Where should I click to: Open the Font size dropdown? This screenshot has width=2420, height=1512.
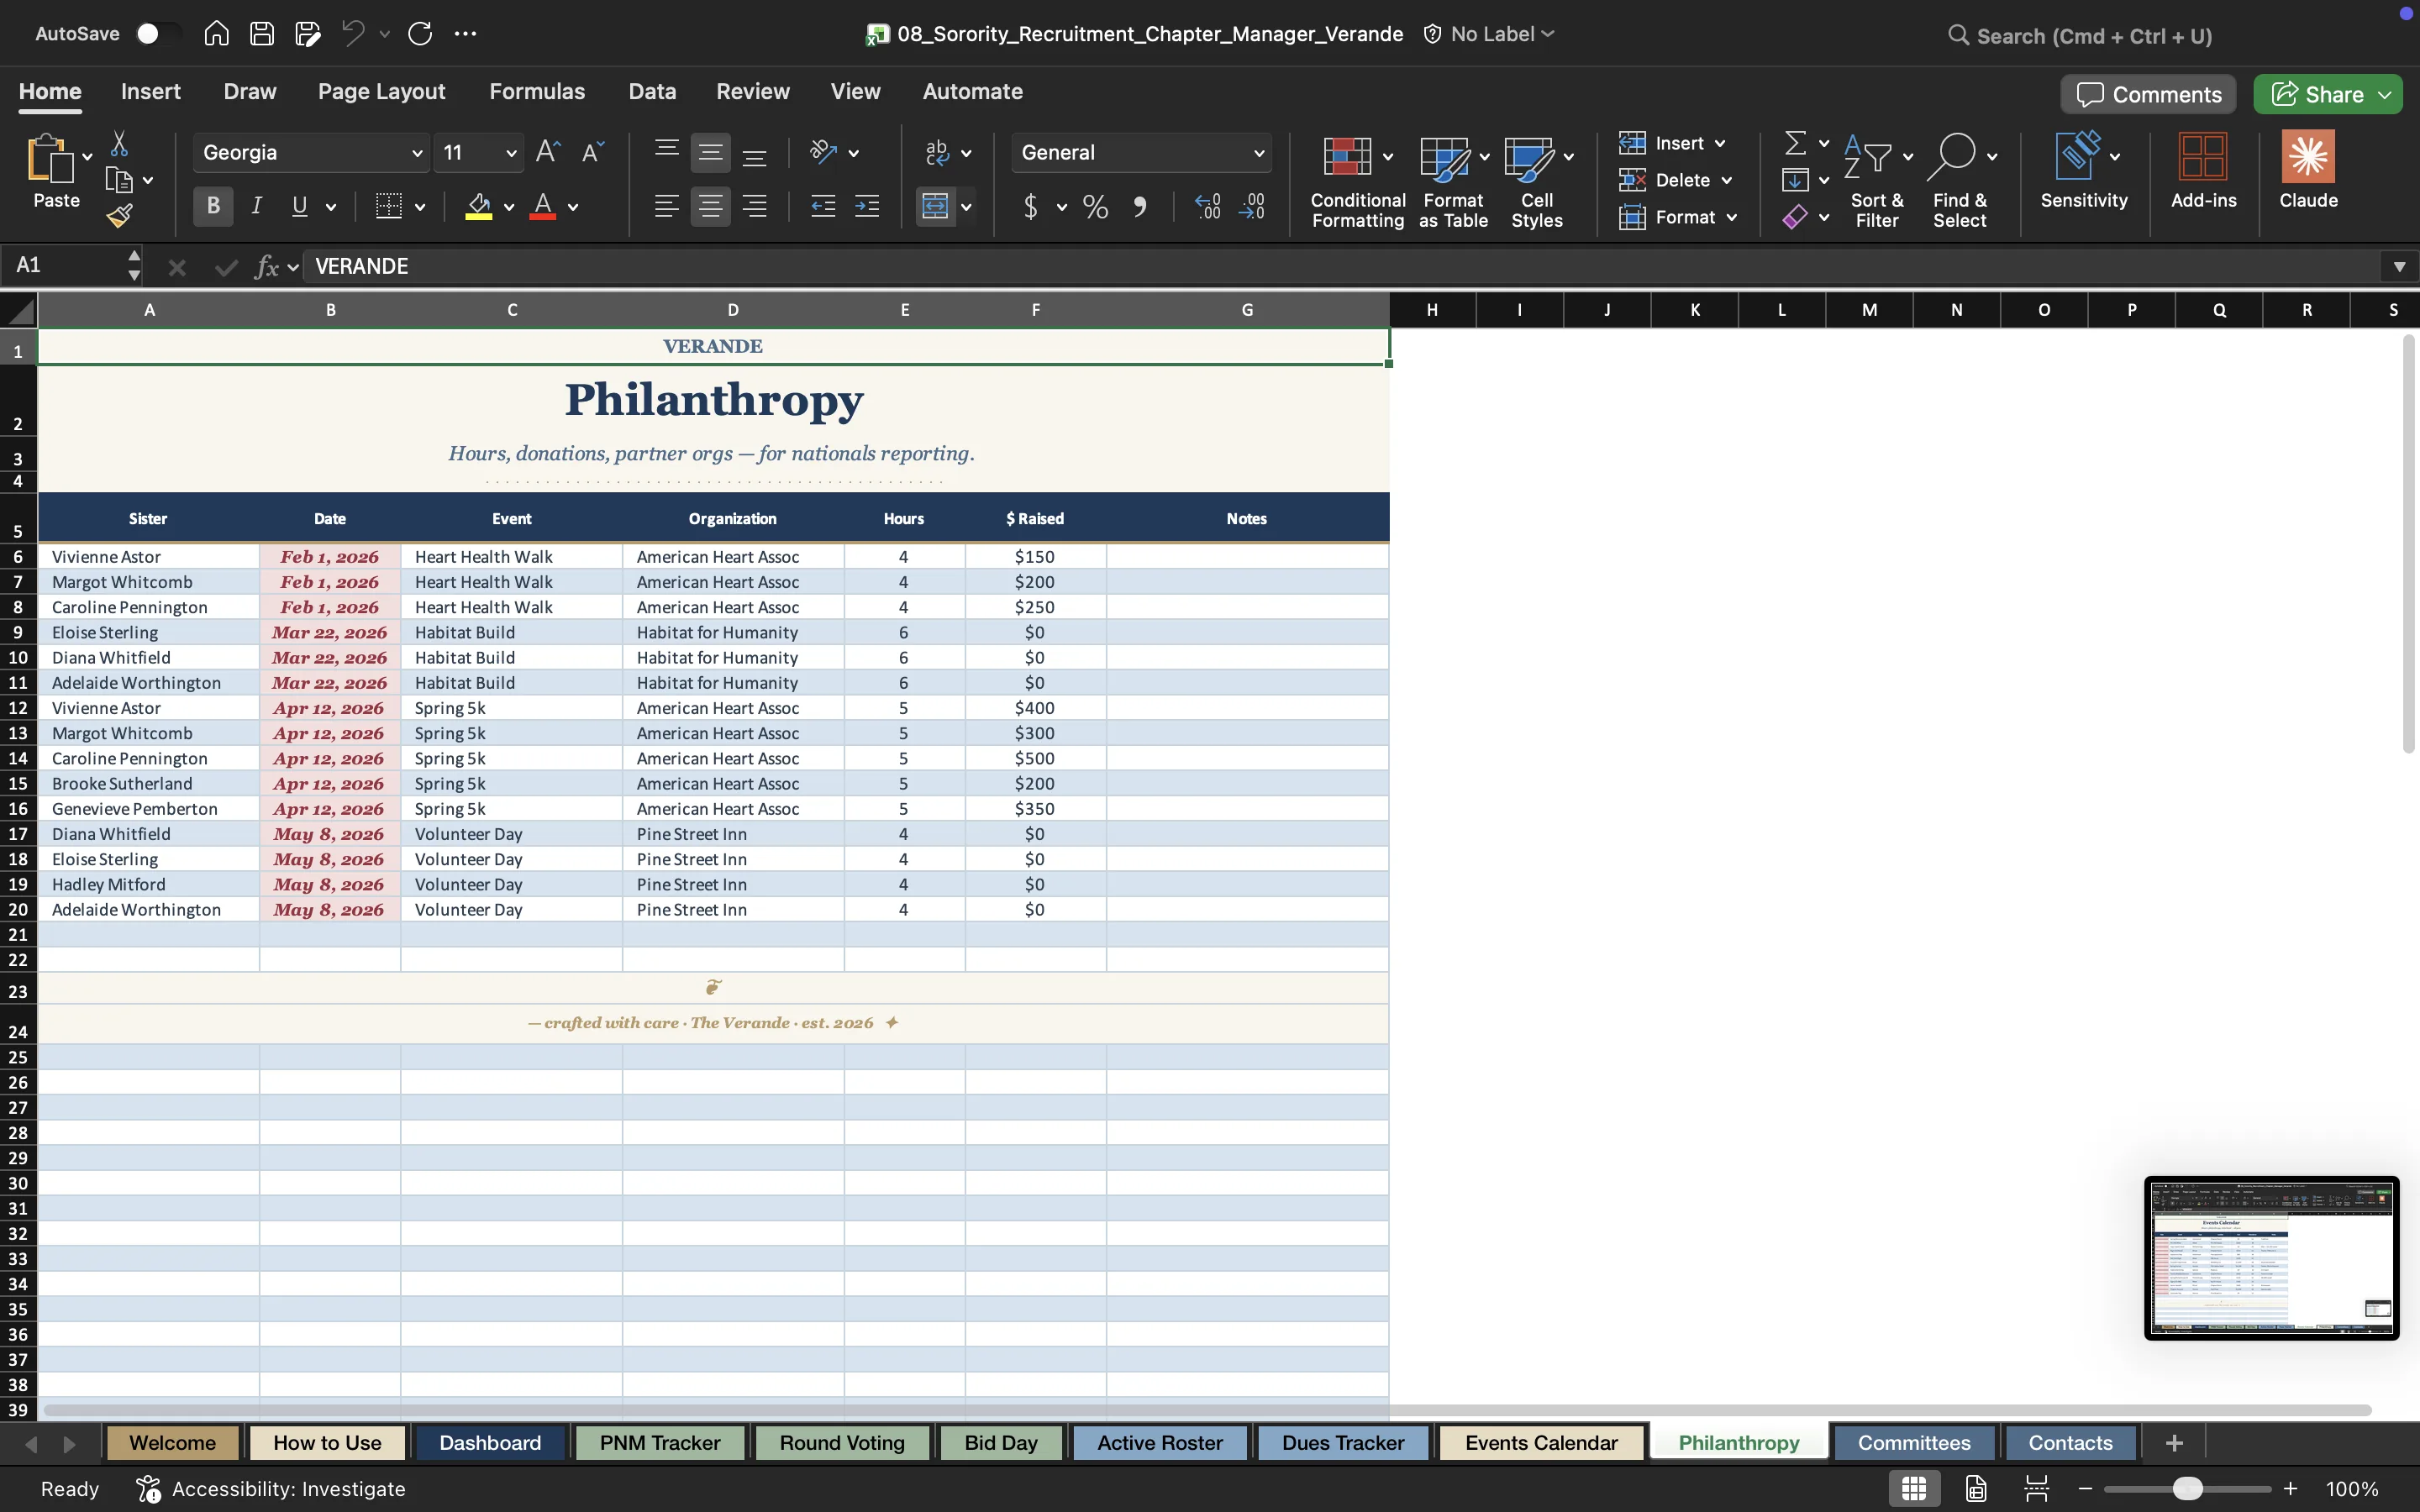(x=511, y=153)
